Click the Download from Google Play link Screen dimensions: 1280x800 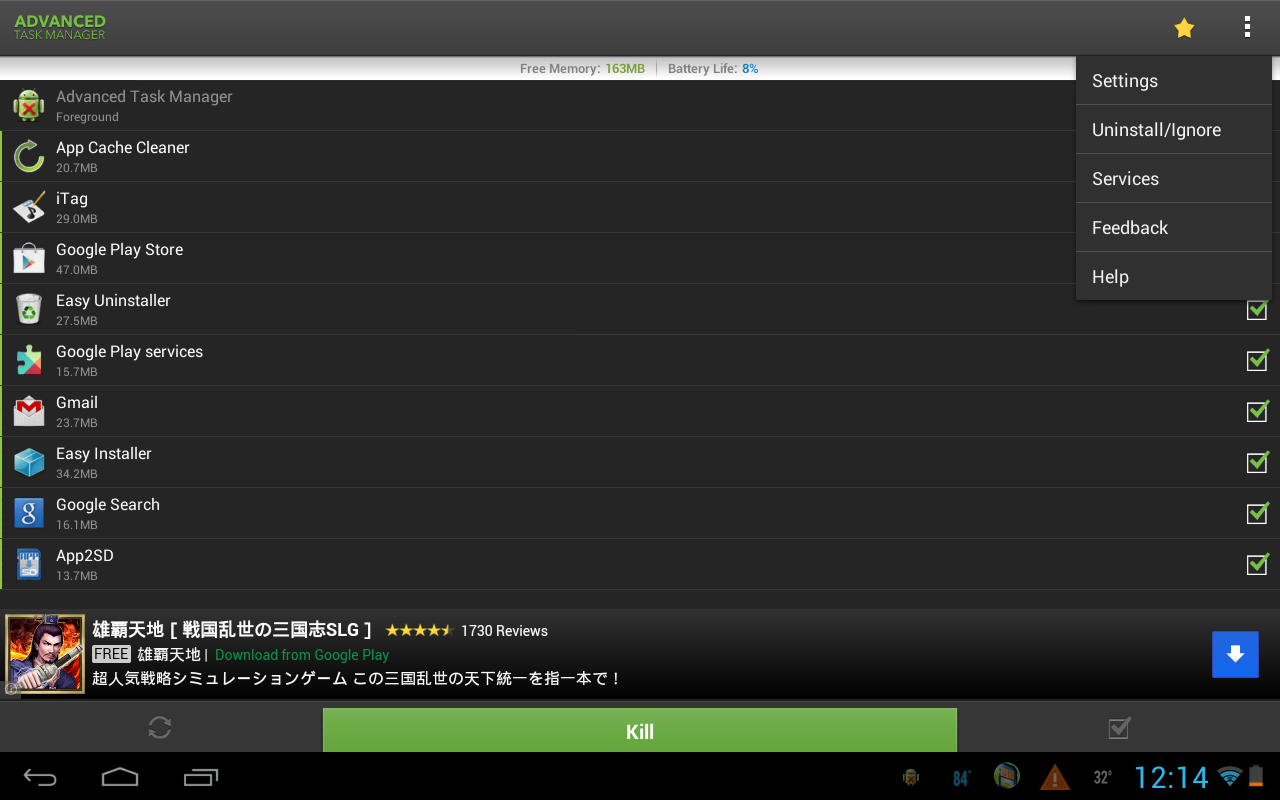pos(301,654)
